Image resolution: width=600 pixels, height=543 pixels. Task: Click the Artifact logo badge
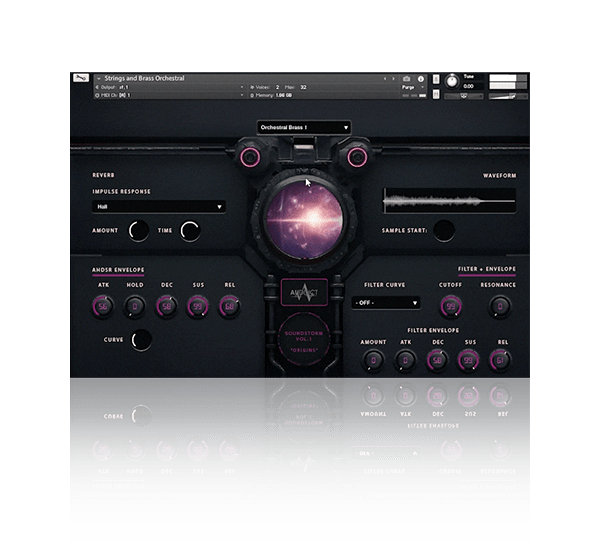[x=304, y=292]
